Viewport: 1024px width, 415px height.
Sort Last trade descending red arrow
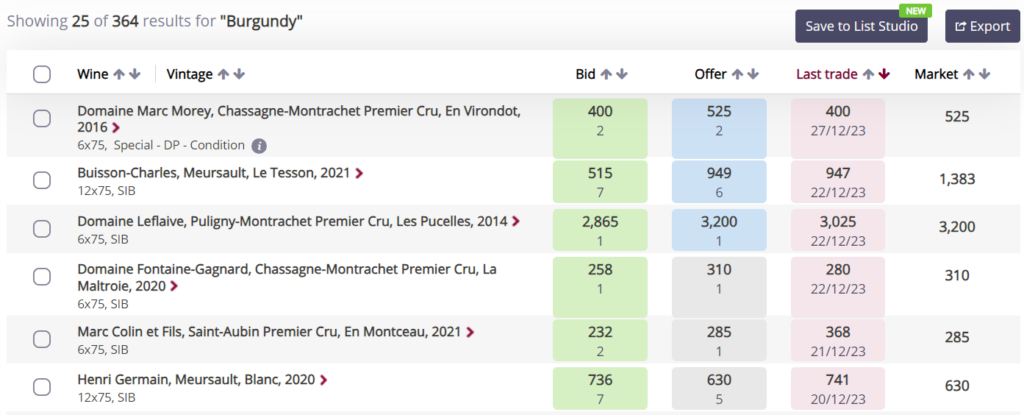click(x=884, y=75)
